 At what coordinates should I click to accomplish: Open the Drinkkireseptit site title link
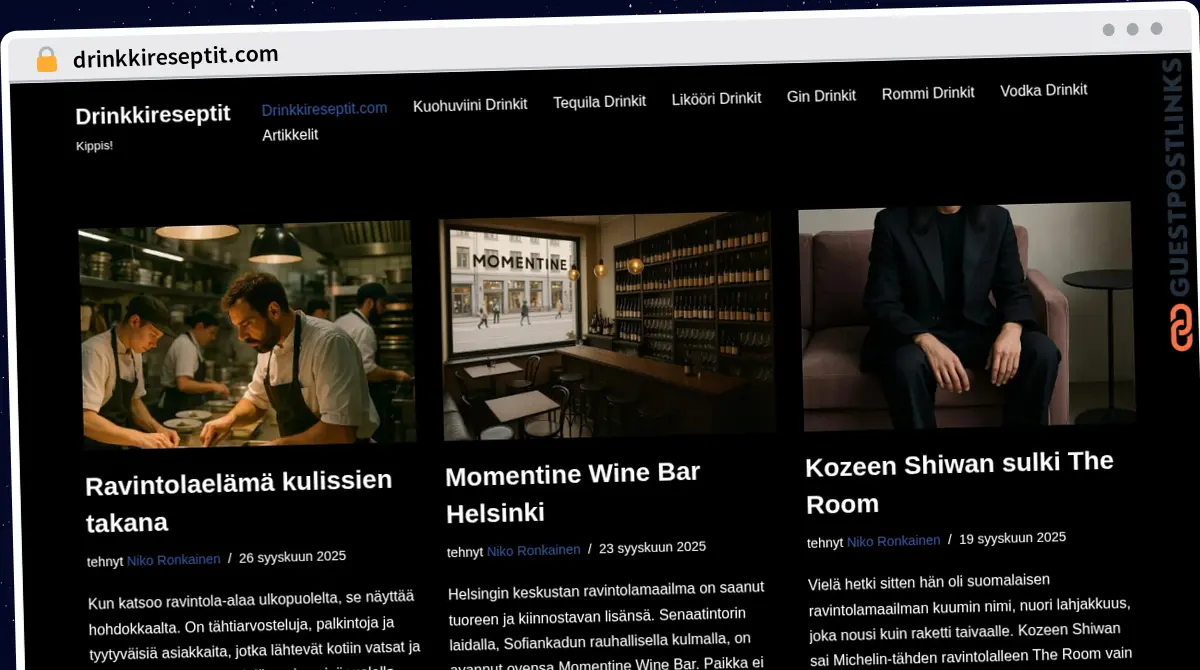153,115
